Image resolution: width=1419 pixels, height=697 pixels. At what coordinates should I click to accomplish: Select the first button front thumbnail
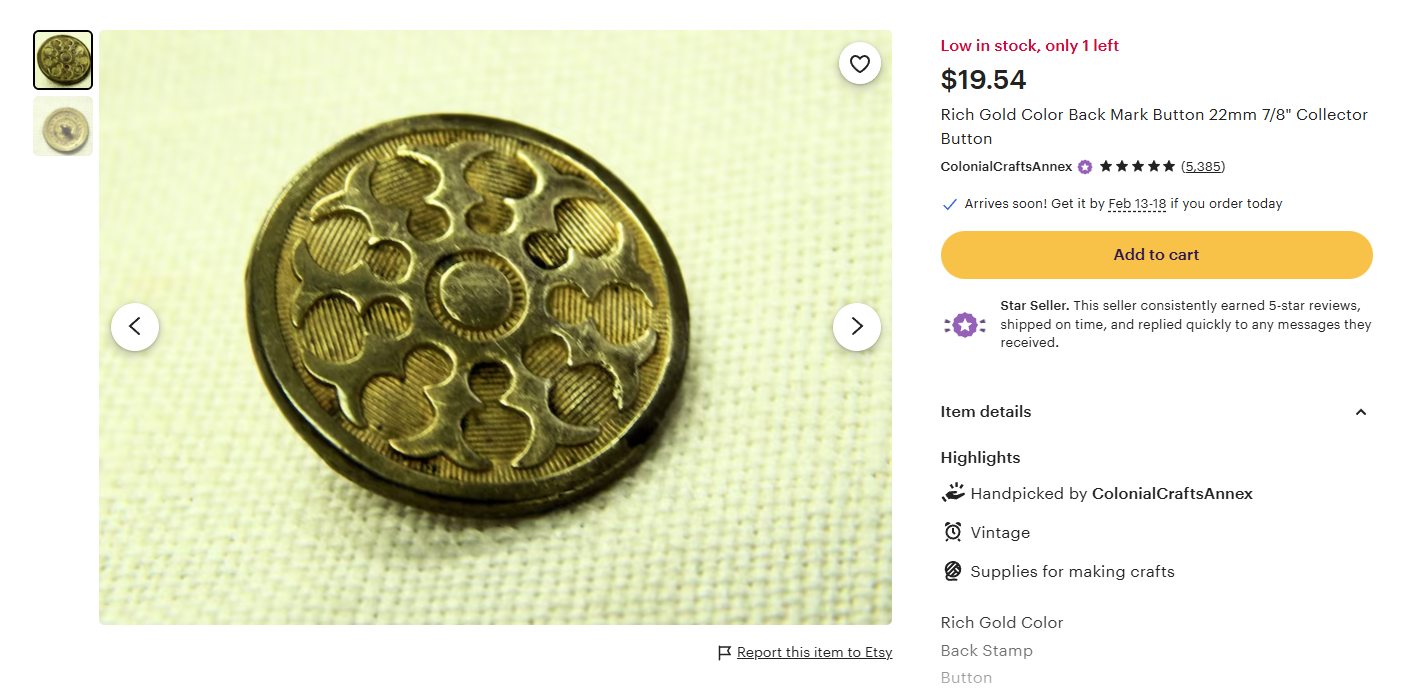coord(63,60)
